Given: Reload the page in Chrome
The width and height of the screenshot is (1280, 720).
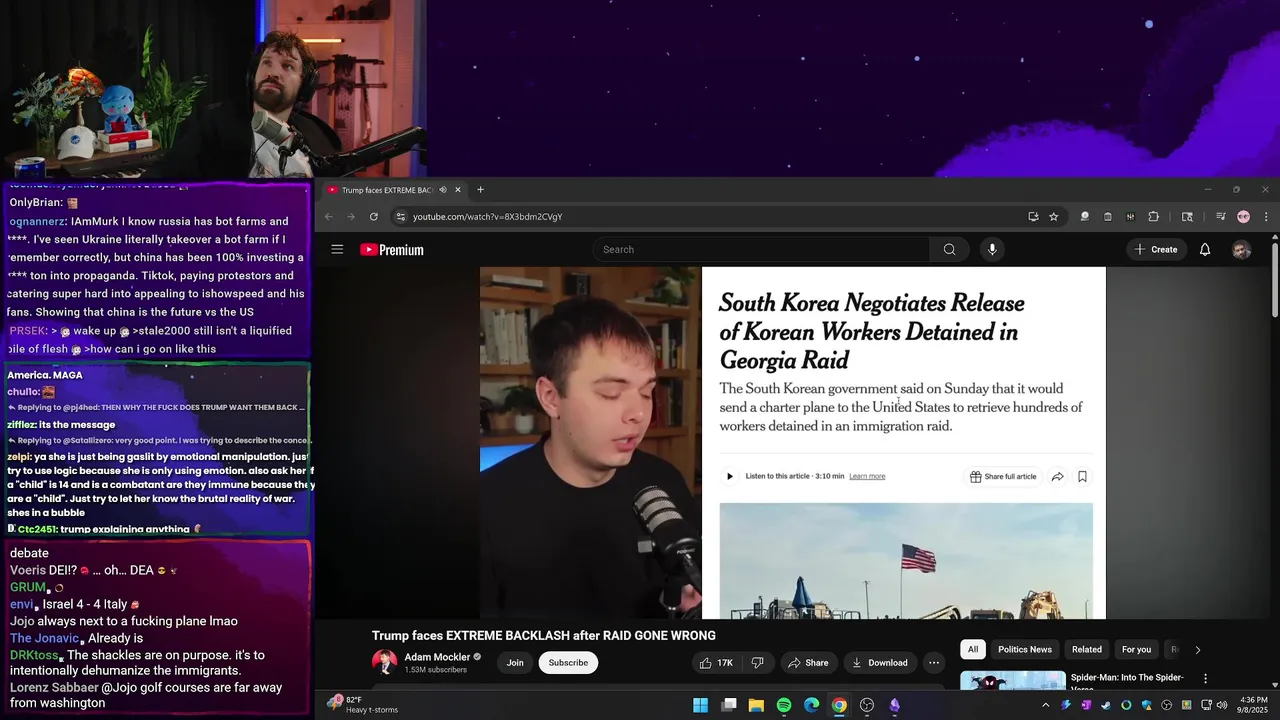Looking at the screenshot, I should click(374, 216).
